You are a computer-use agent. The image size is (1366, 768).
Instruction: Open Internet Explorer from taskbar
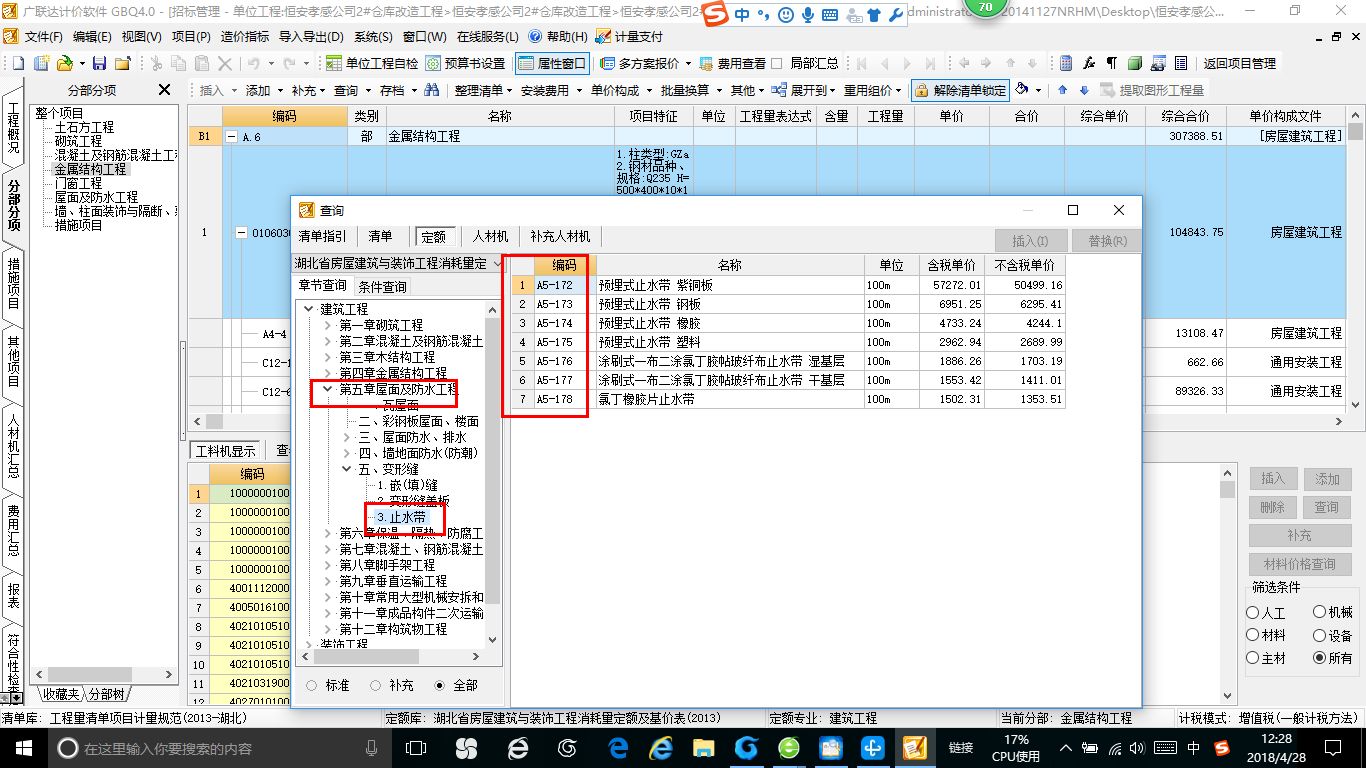coord(660,748)
